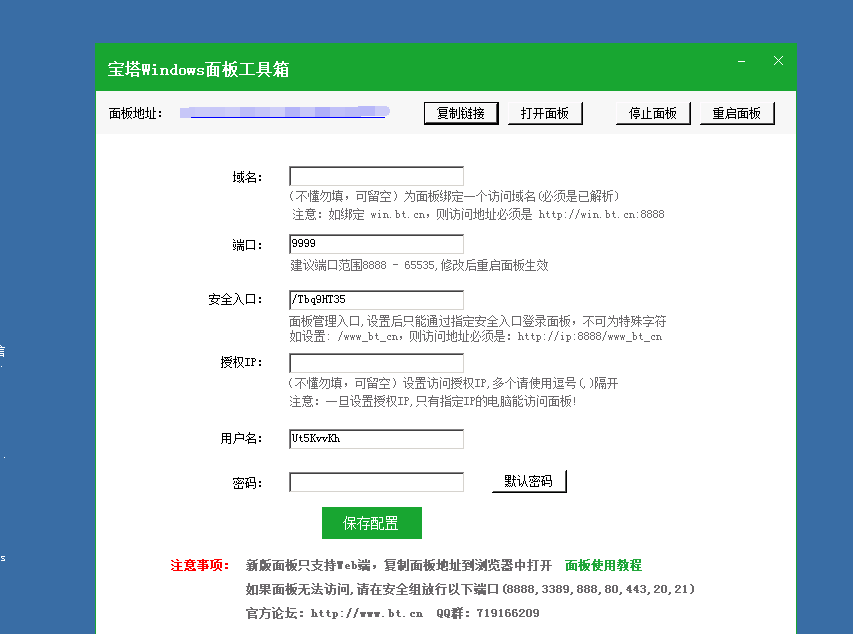This screenshot has width=853, height=634.
Task: Click the QQ群 719166209 text
Action: [x=488, y=613]
